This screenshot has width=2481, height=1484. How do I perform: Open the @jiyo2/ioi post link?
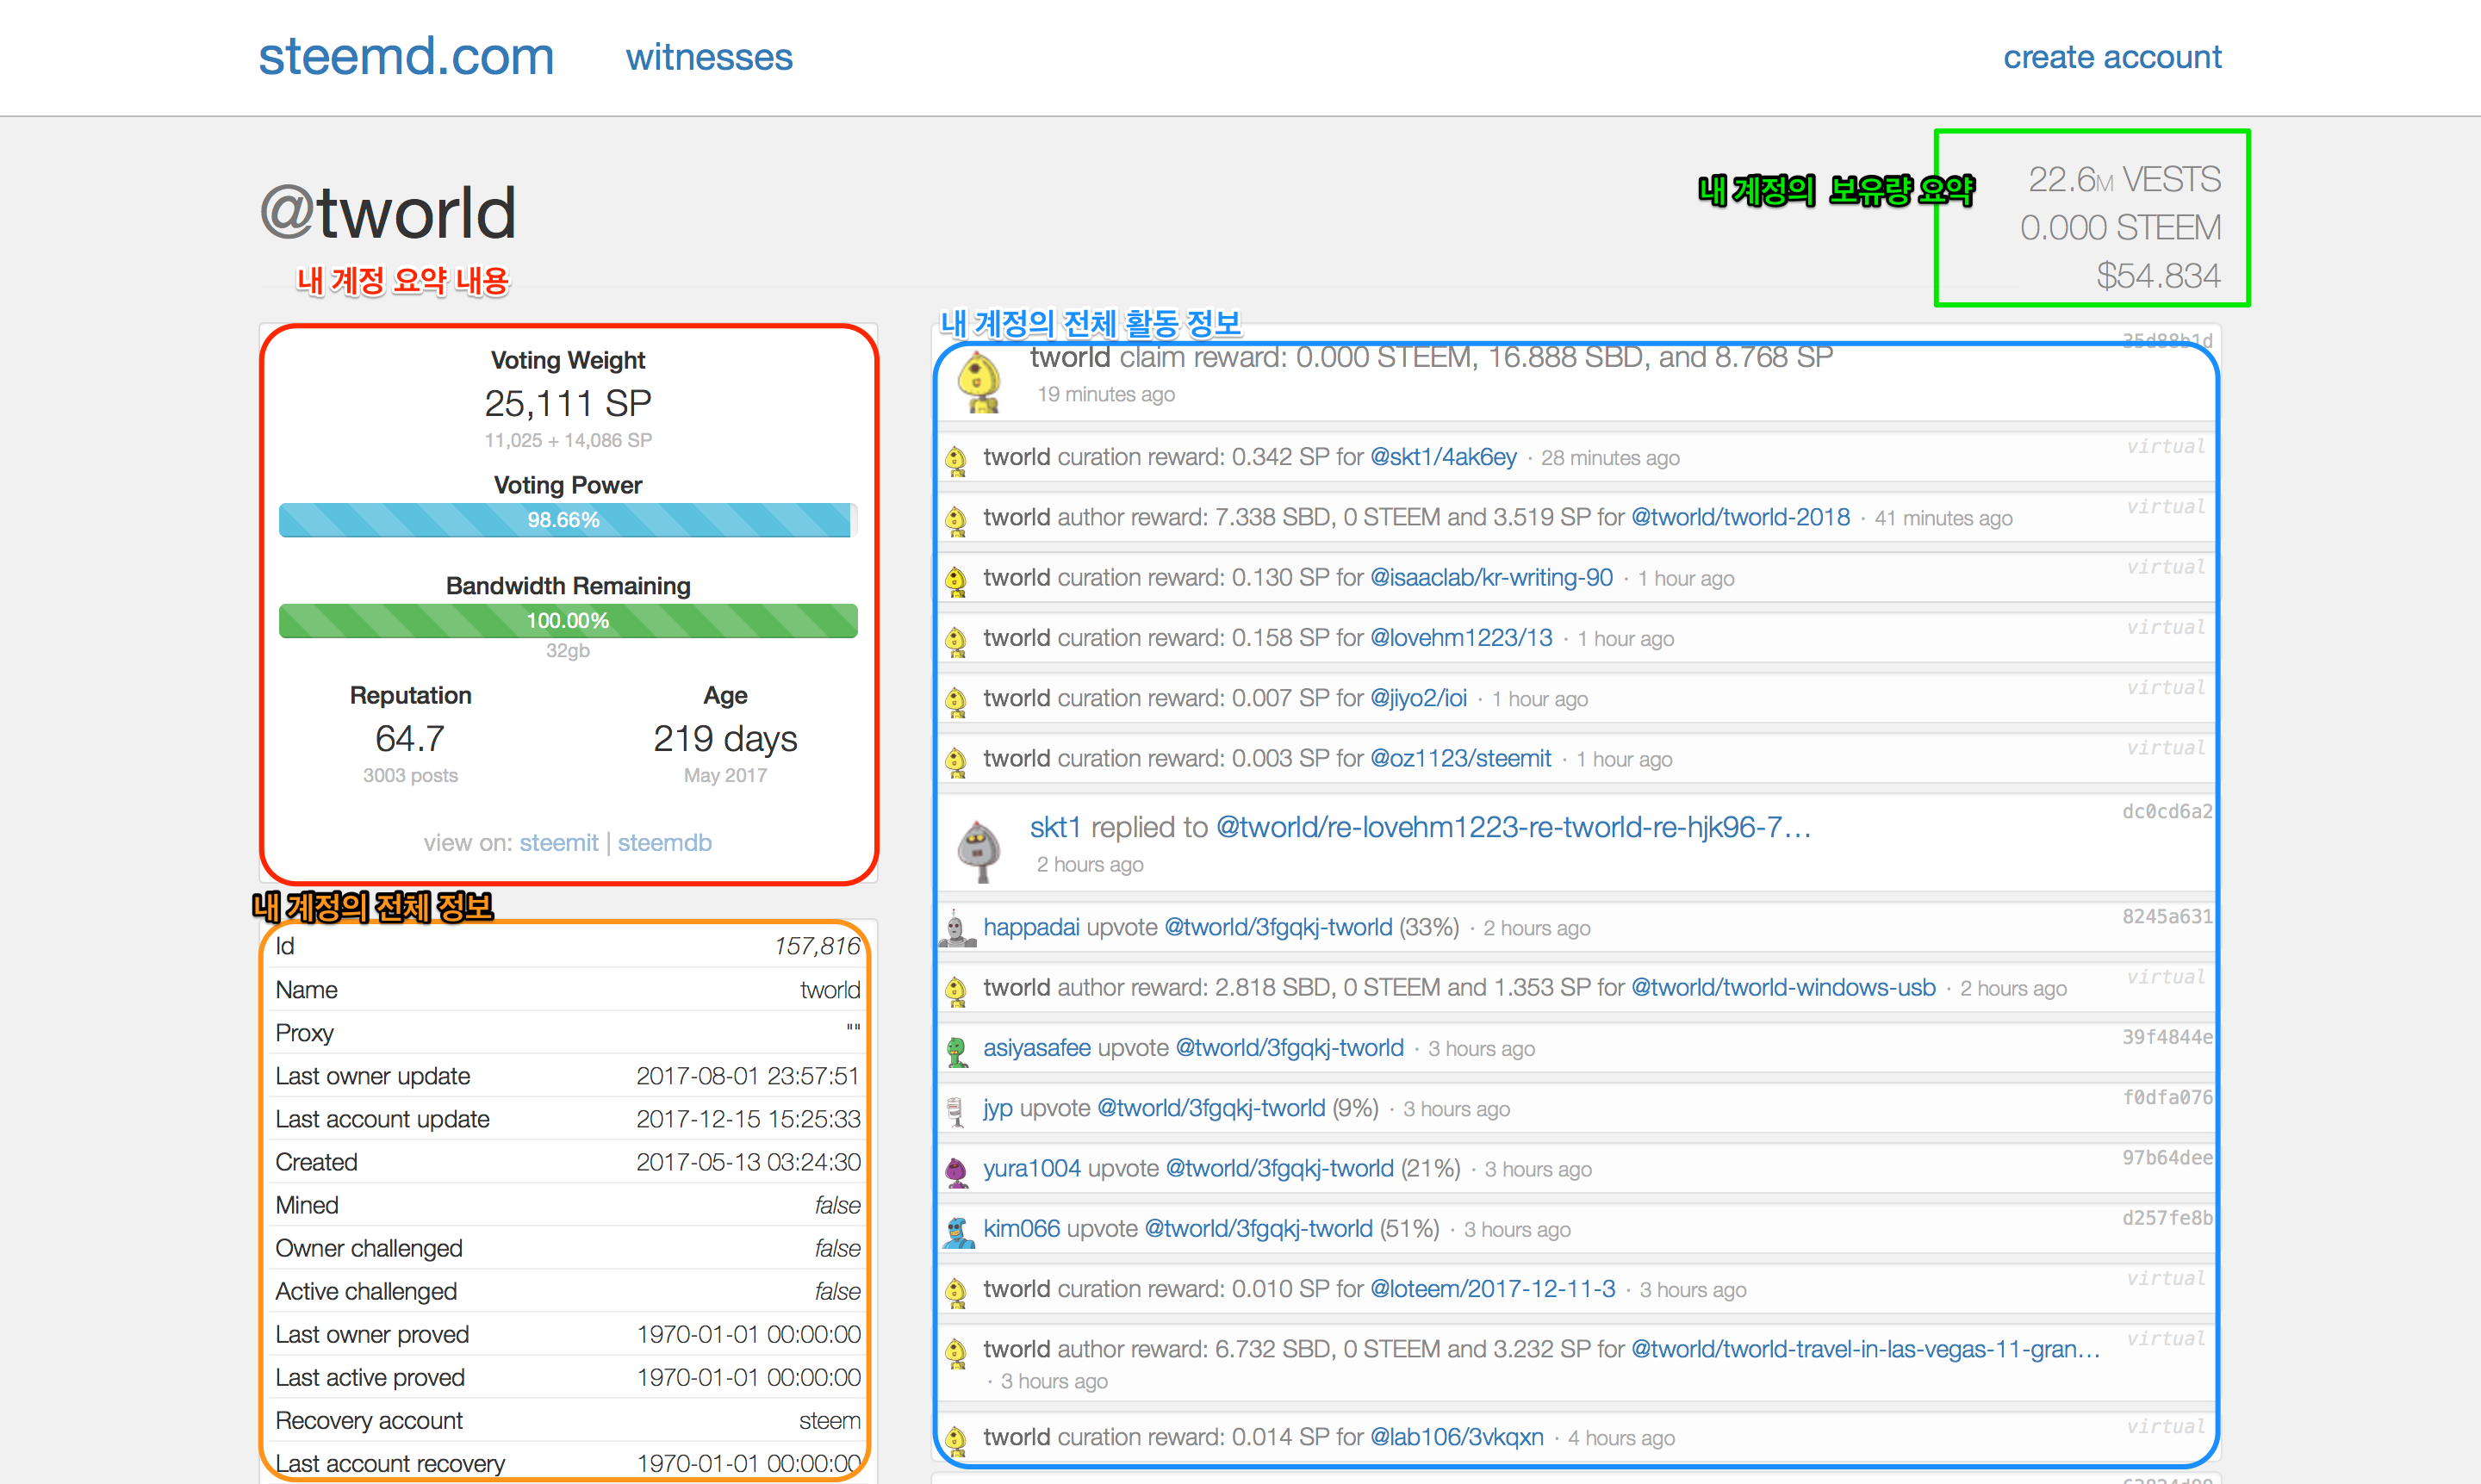click(x=1418, y=698)
